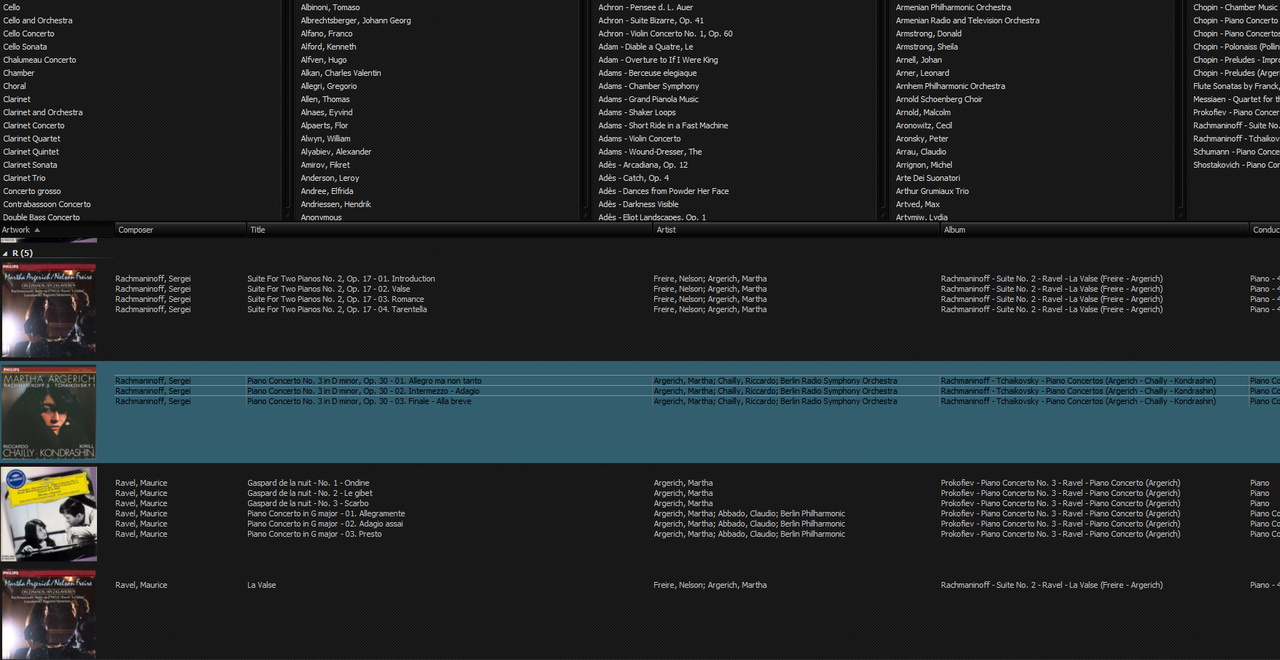Image resolution: width=1280 pixels, height=660 pixels.
Task: Open the artwork beside Gaspard de la nuit tracks
Action: point(49,513)
